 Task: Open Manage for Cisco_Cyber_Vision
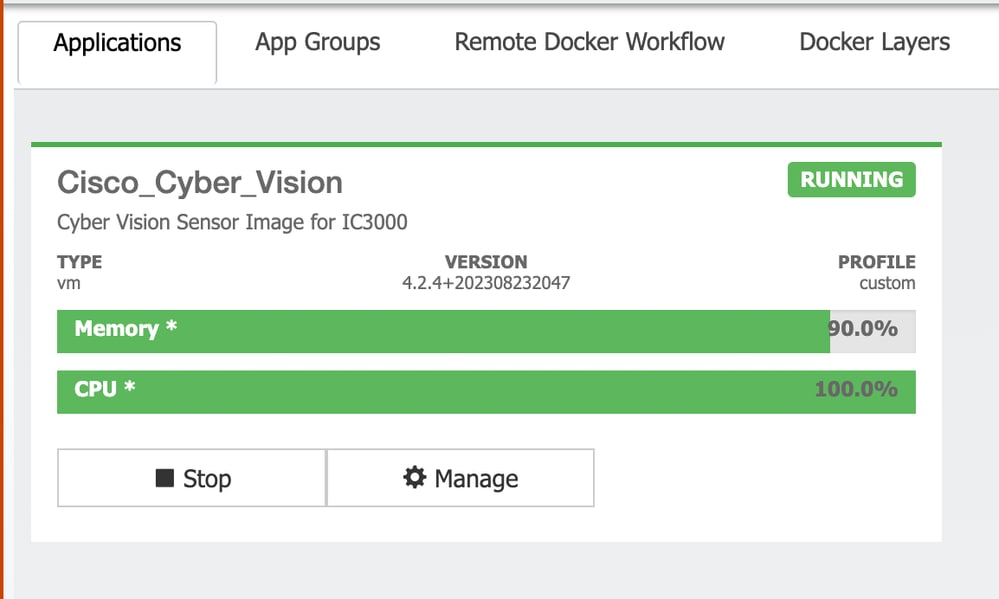[461, 478]
